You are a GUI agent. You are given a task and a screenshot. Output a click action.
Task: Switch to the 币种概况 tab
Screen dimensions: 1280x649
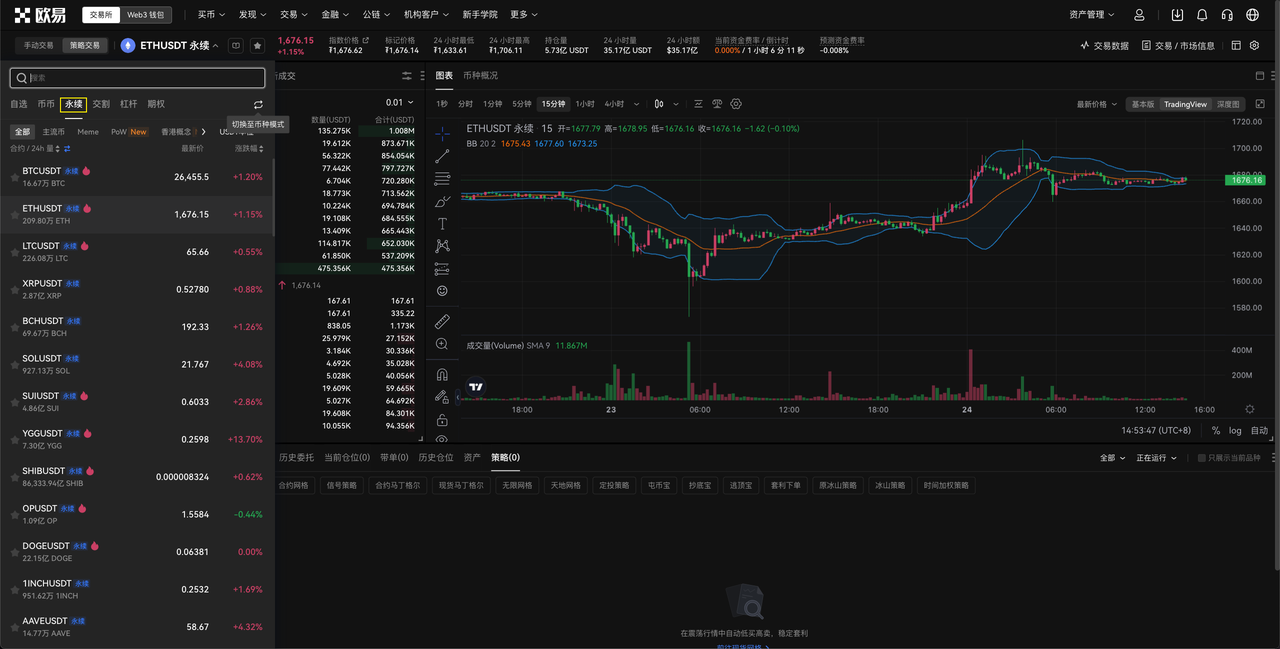tap(480, 76)
